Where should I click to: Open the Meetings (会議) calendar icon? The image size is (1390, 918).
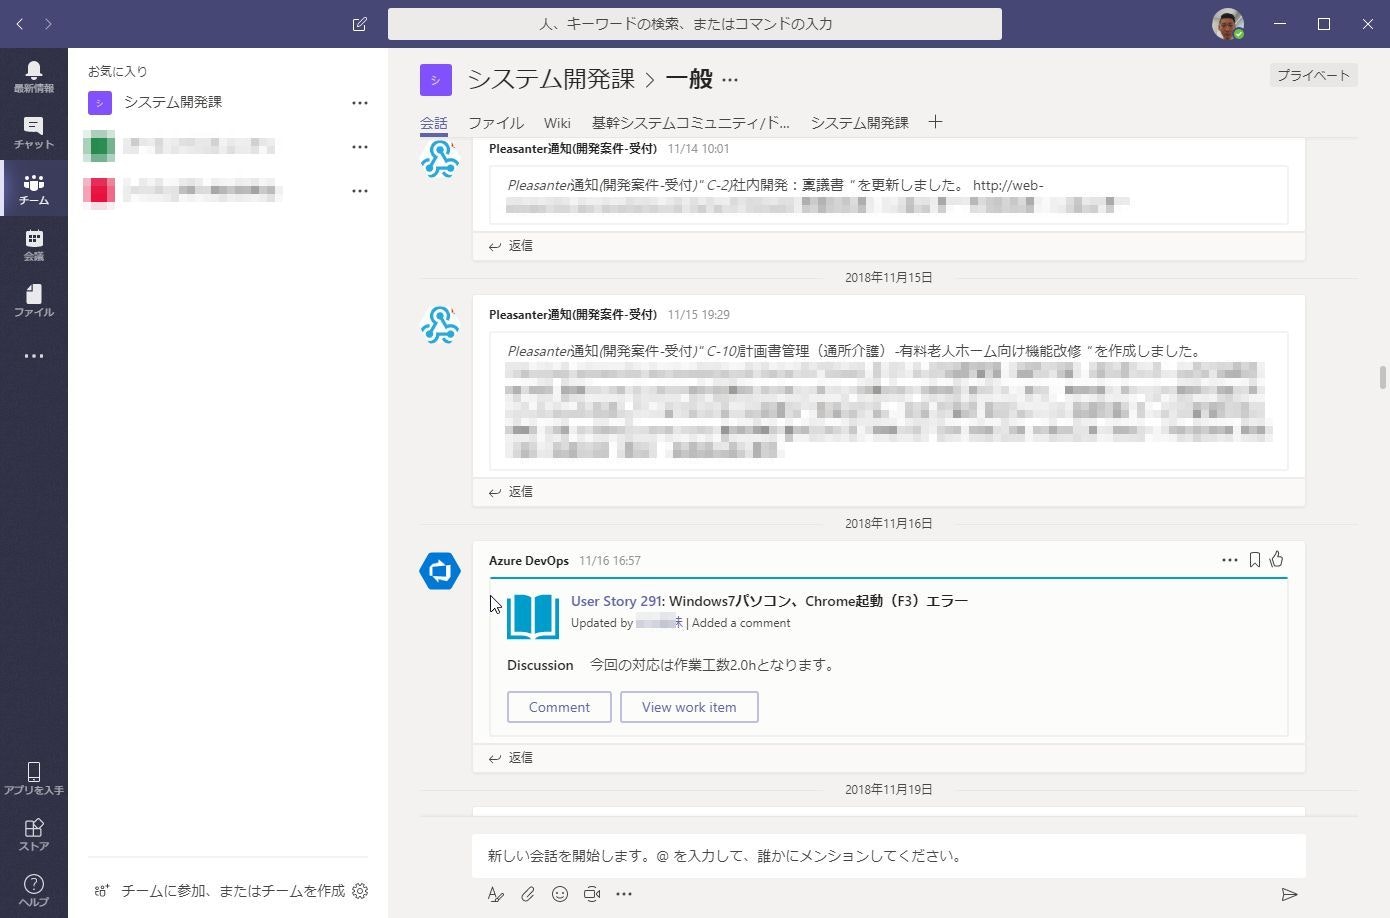[x=33, y=244]
